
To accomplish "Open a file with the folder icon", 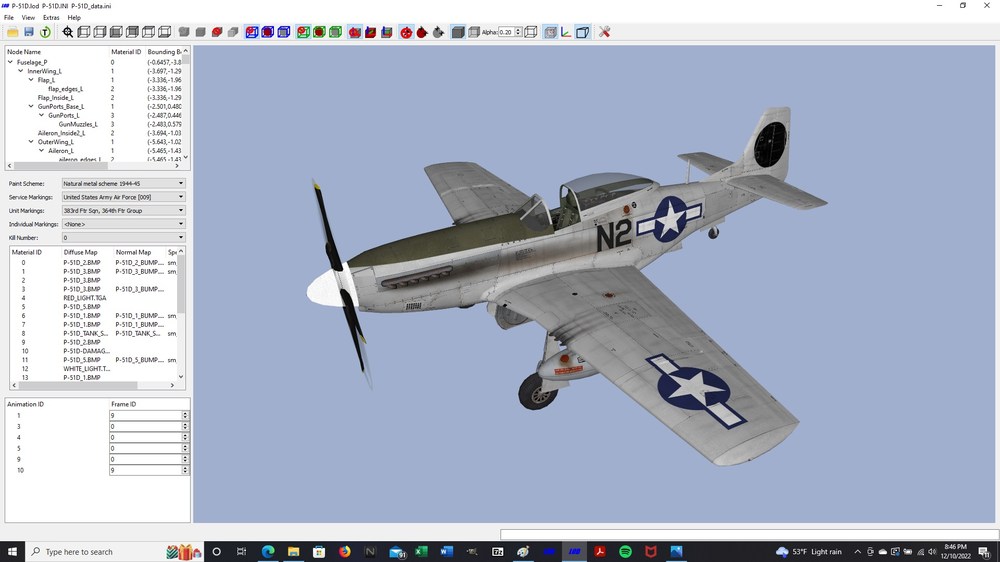I will point(13,32).
